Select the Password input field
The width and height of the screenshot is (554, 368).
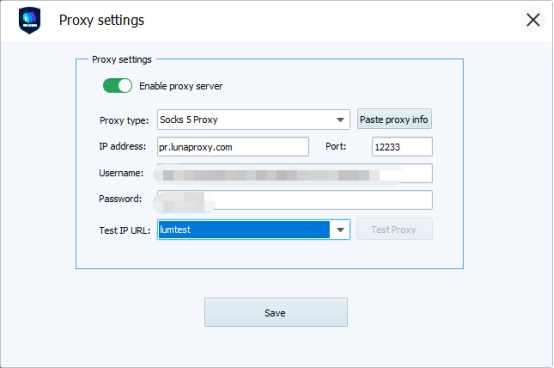point(295,200)
